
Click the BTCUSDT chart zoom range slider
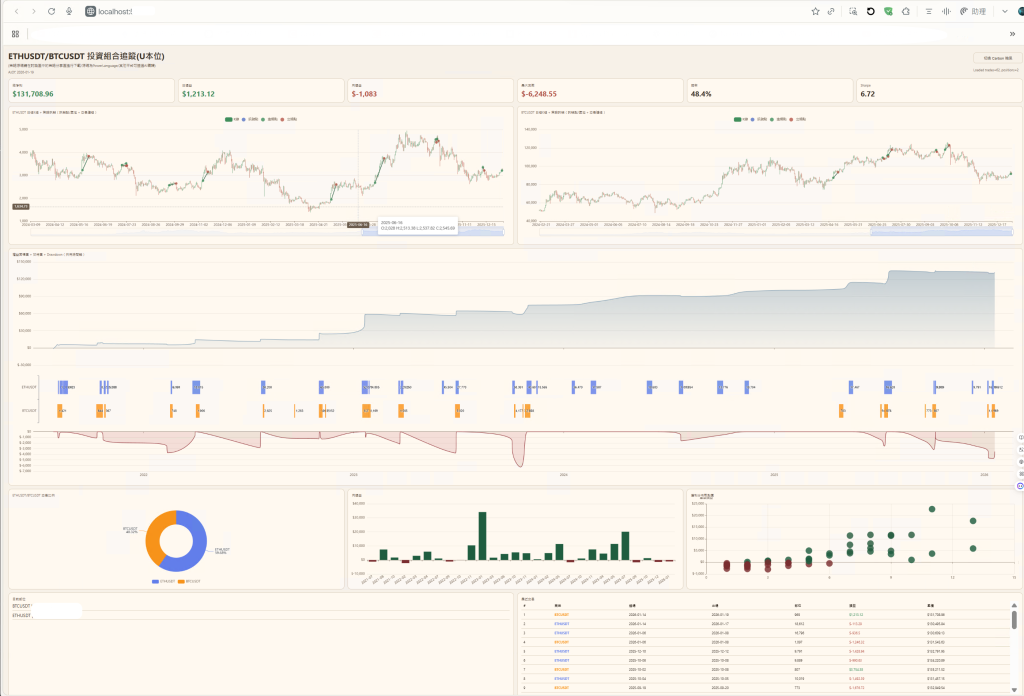point(942,232)
